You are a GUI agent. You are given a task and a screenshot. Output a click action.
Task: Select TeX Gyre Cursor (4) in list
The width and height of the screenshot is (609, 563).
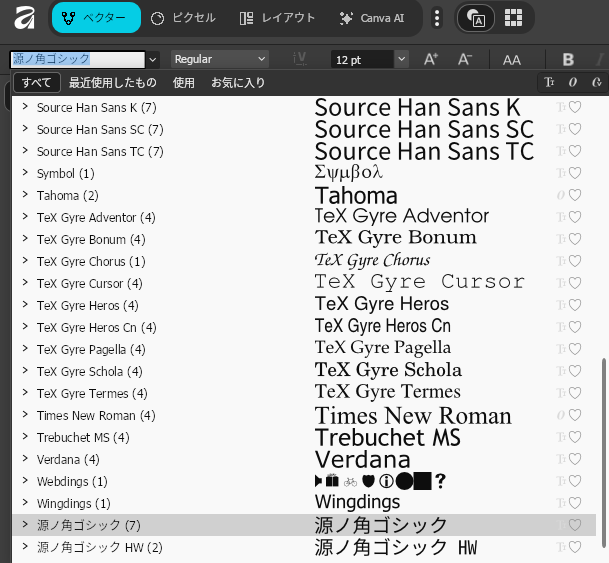click(x=90, y=283)
